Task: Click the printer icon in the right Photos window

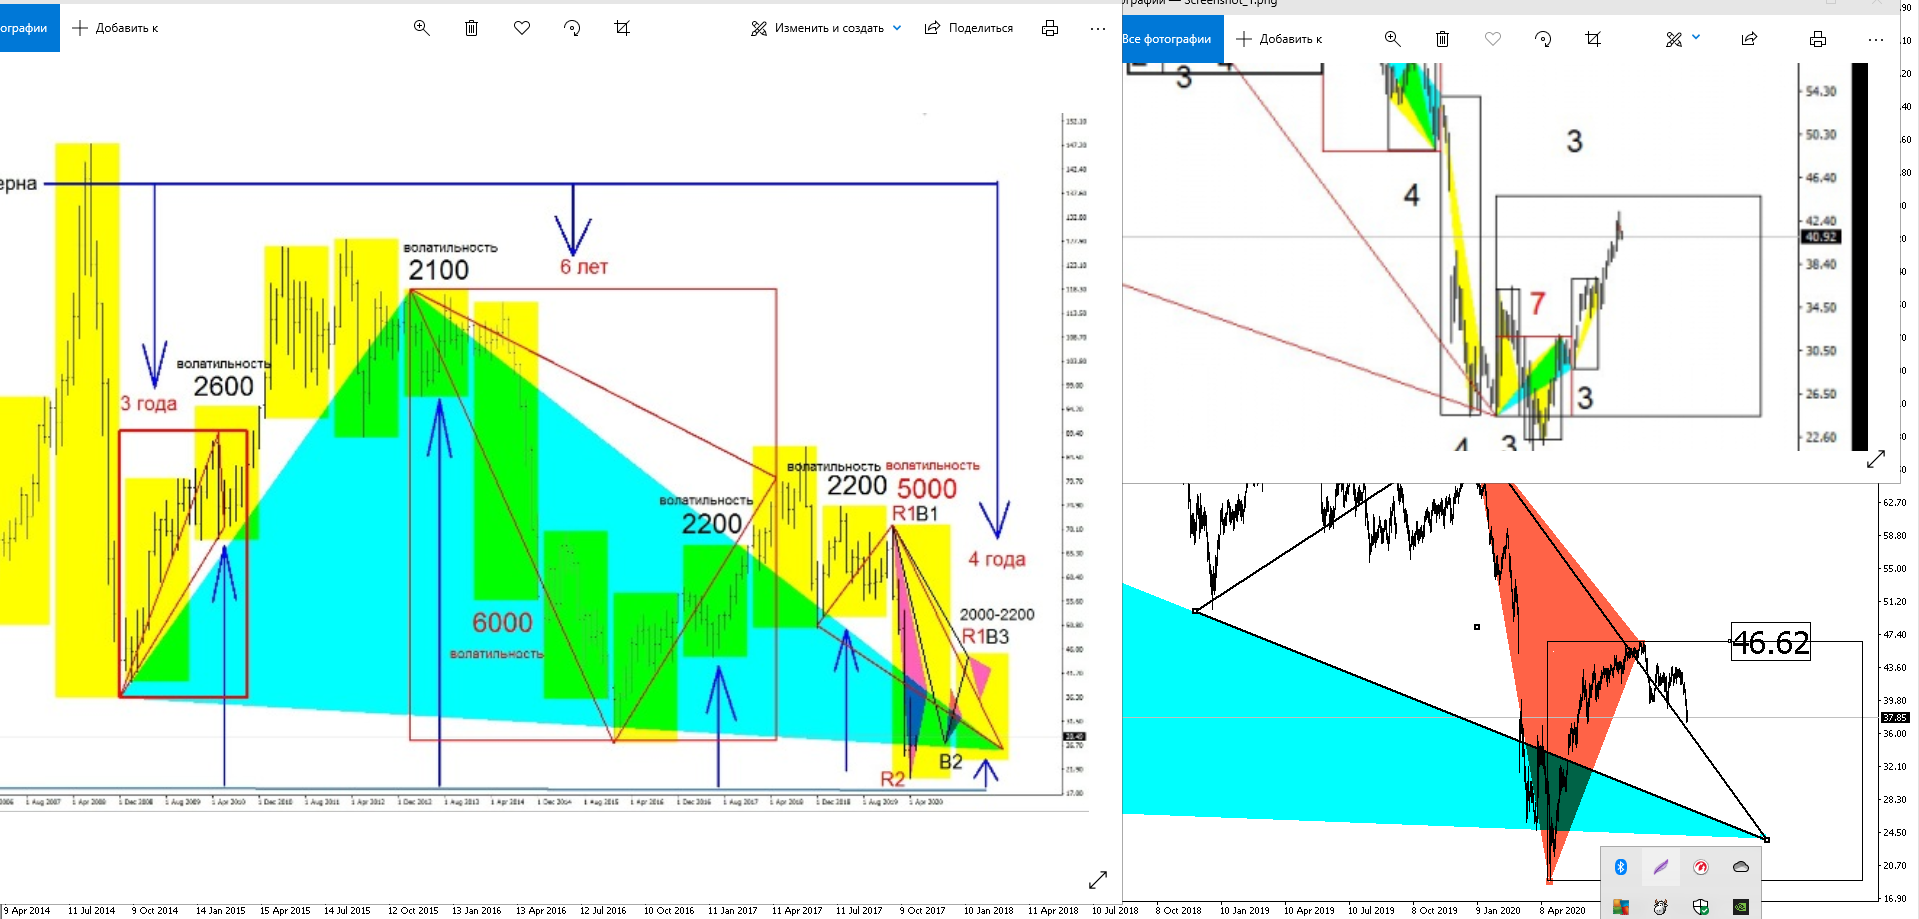Action: [x=1818, y=39]
